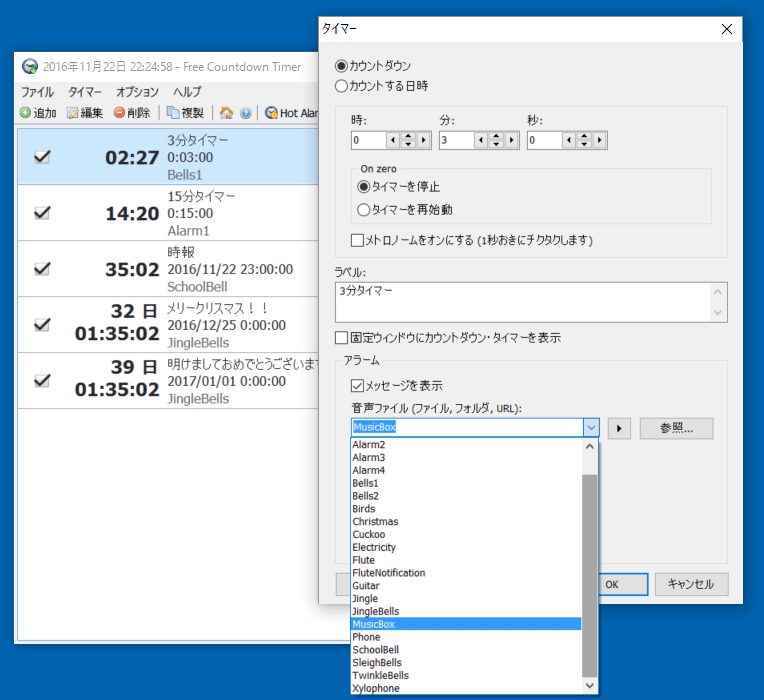Click the キャンセル button
Viewport: 764px width, 700px height.
point(691,584)
